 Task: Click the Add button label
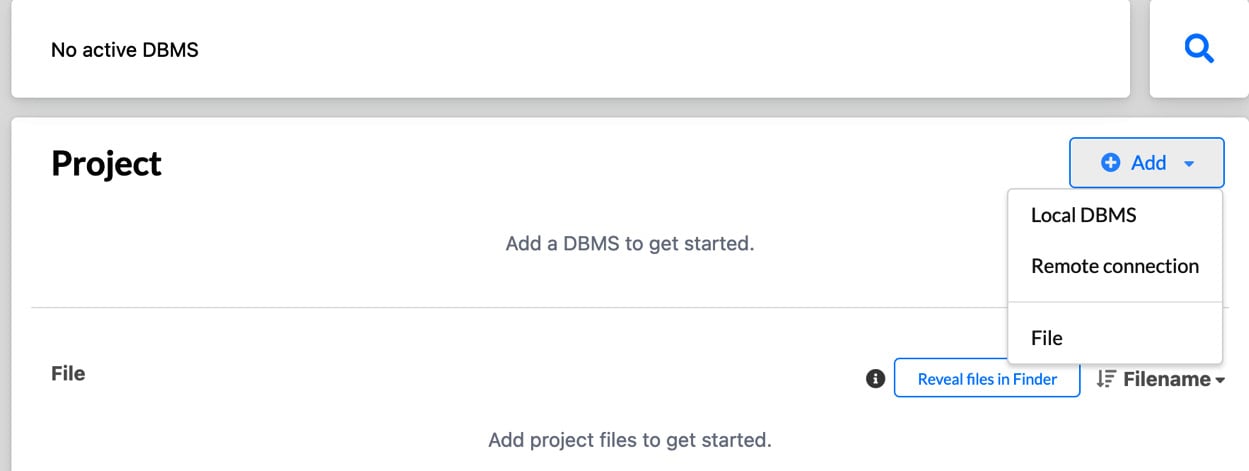point(1148,163)
